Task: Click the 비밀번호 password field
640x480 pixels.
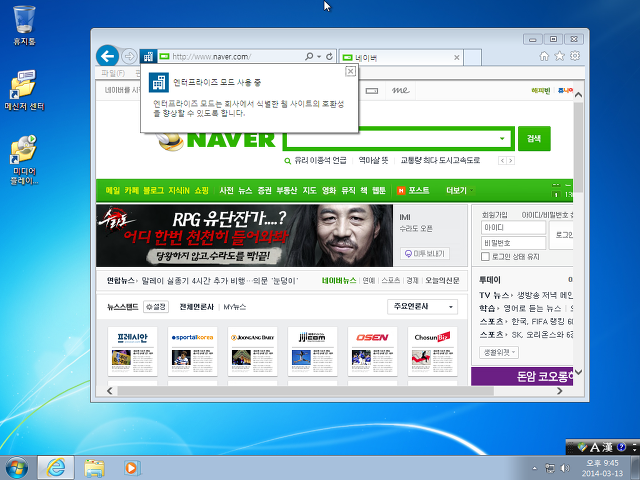Action: pyautogui.click(x=513, y=243)
